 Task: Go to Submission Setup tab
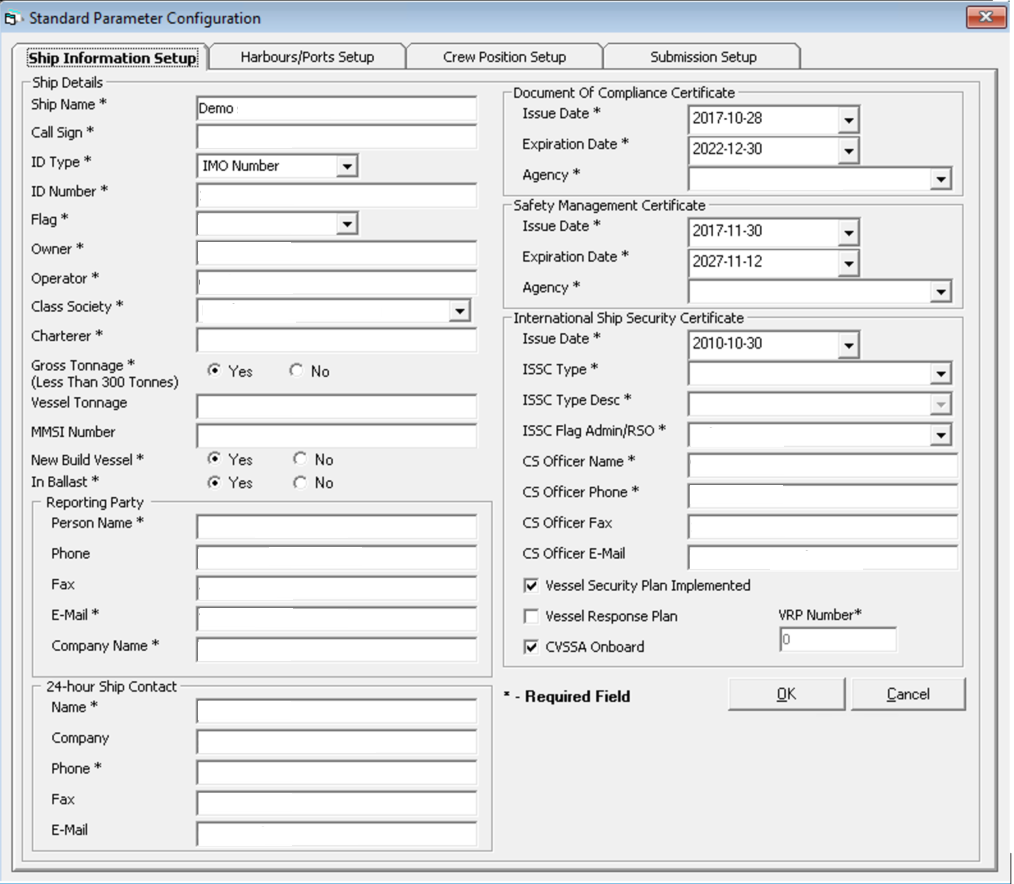703,57
